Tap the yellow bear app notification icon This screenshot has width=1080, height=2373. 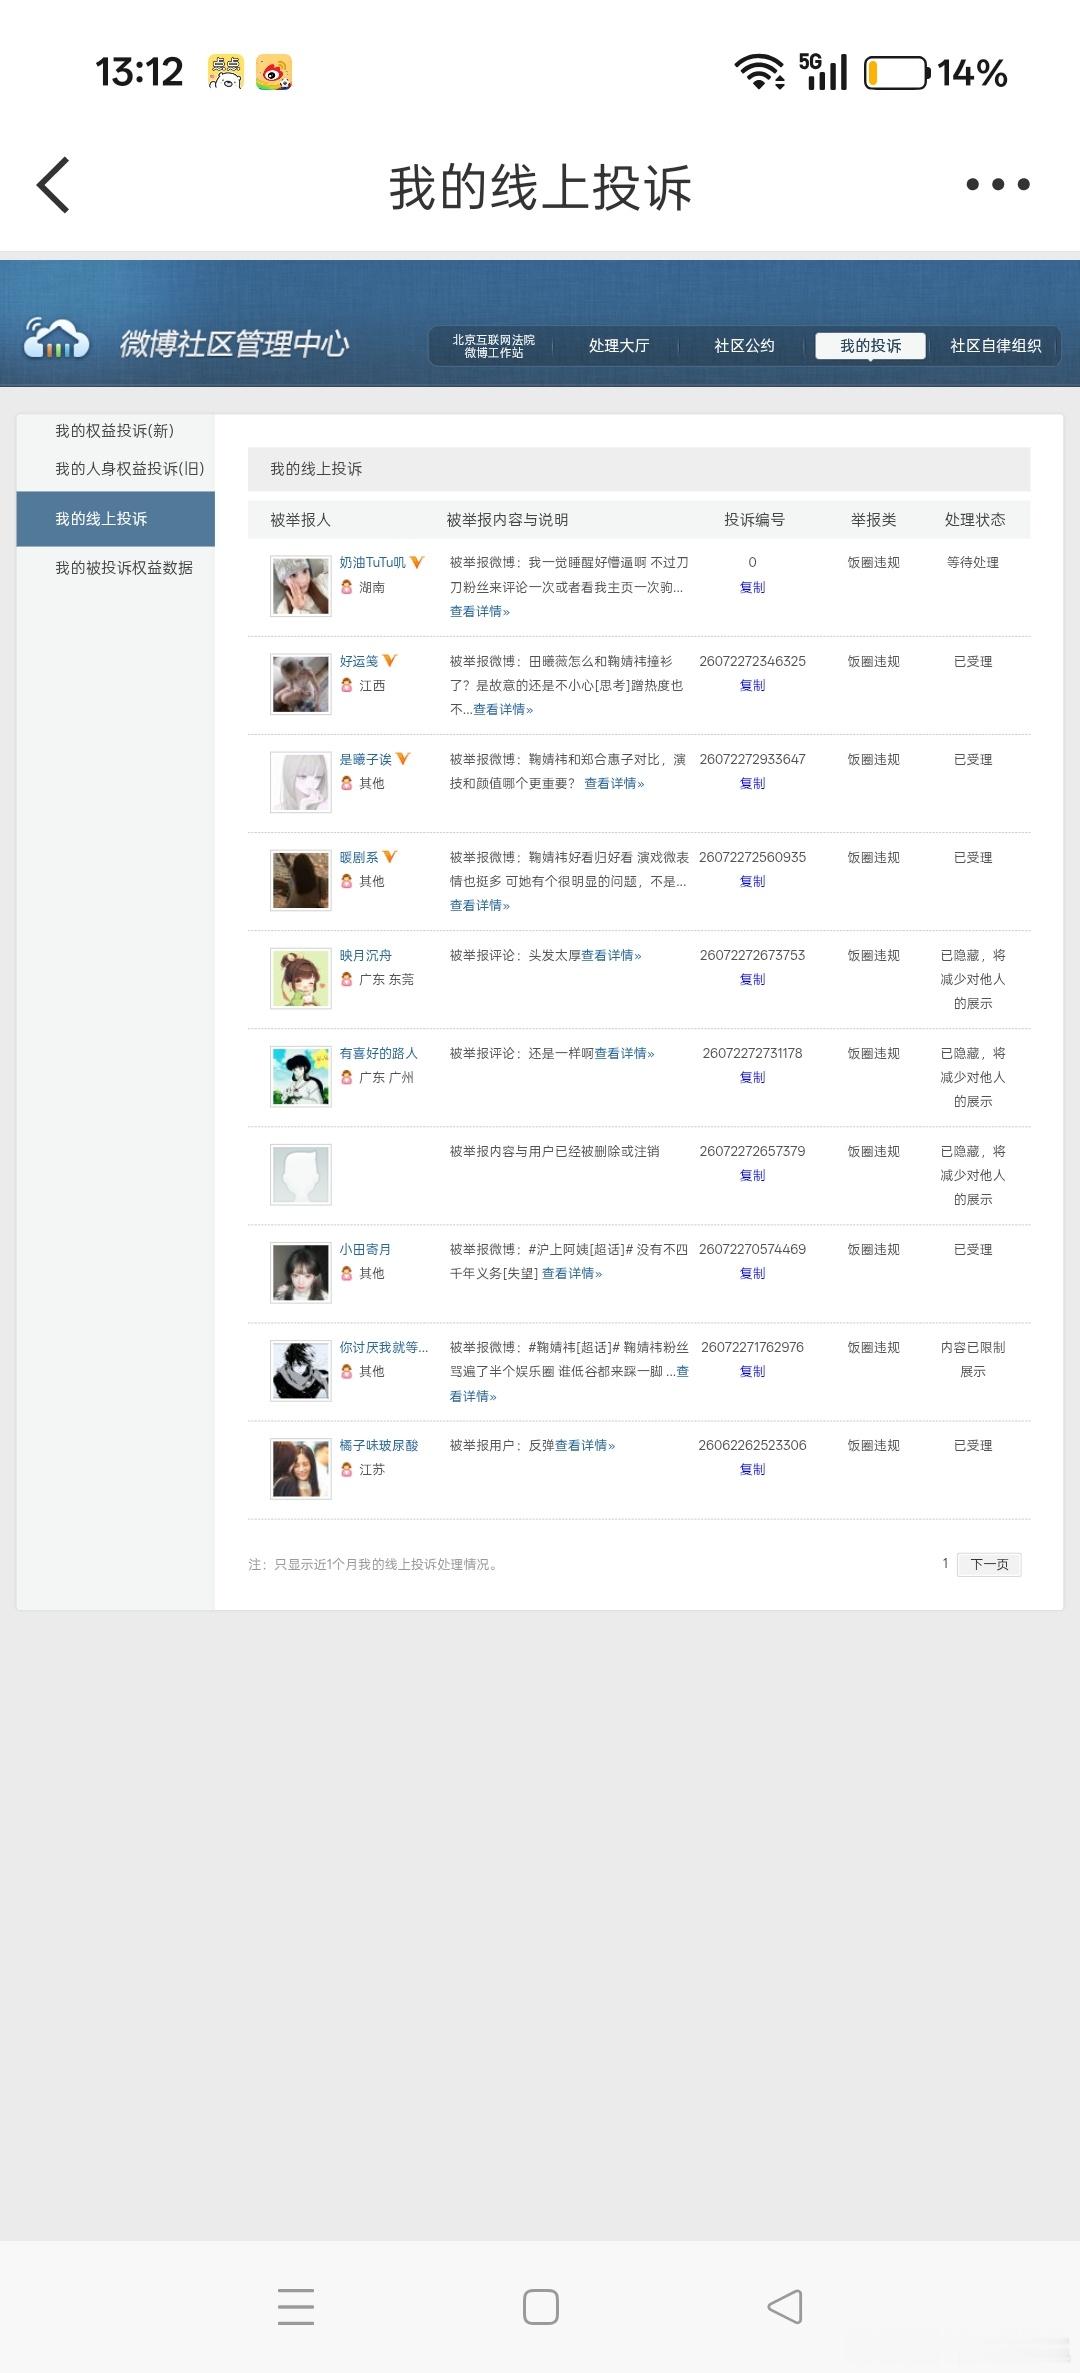[x=226, y=72]
